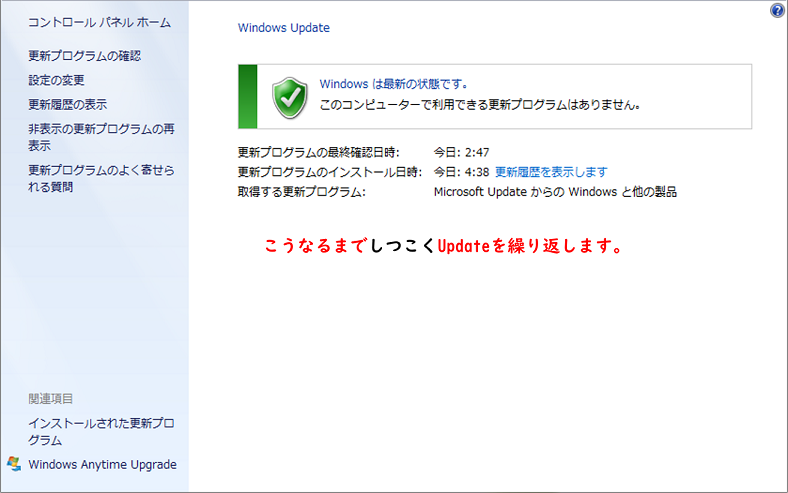Click the 今日: 2:47 last check value
This screenshot has height=493, width=788.
click(461, 152)
